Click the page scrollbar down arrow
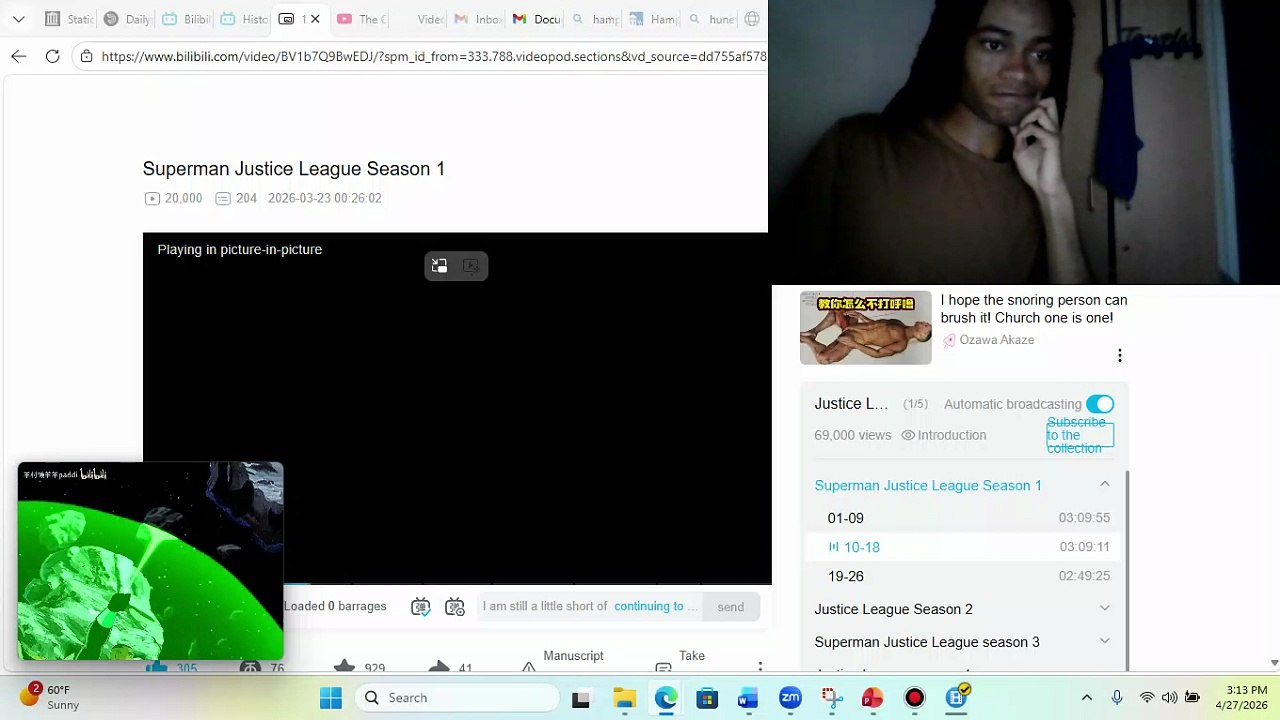The width and height of the screenshot is (1280, 720). 1274,662
